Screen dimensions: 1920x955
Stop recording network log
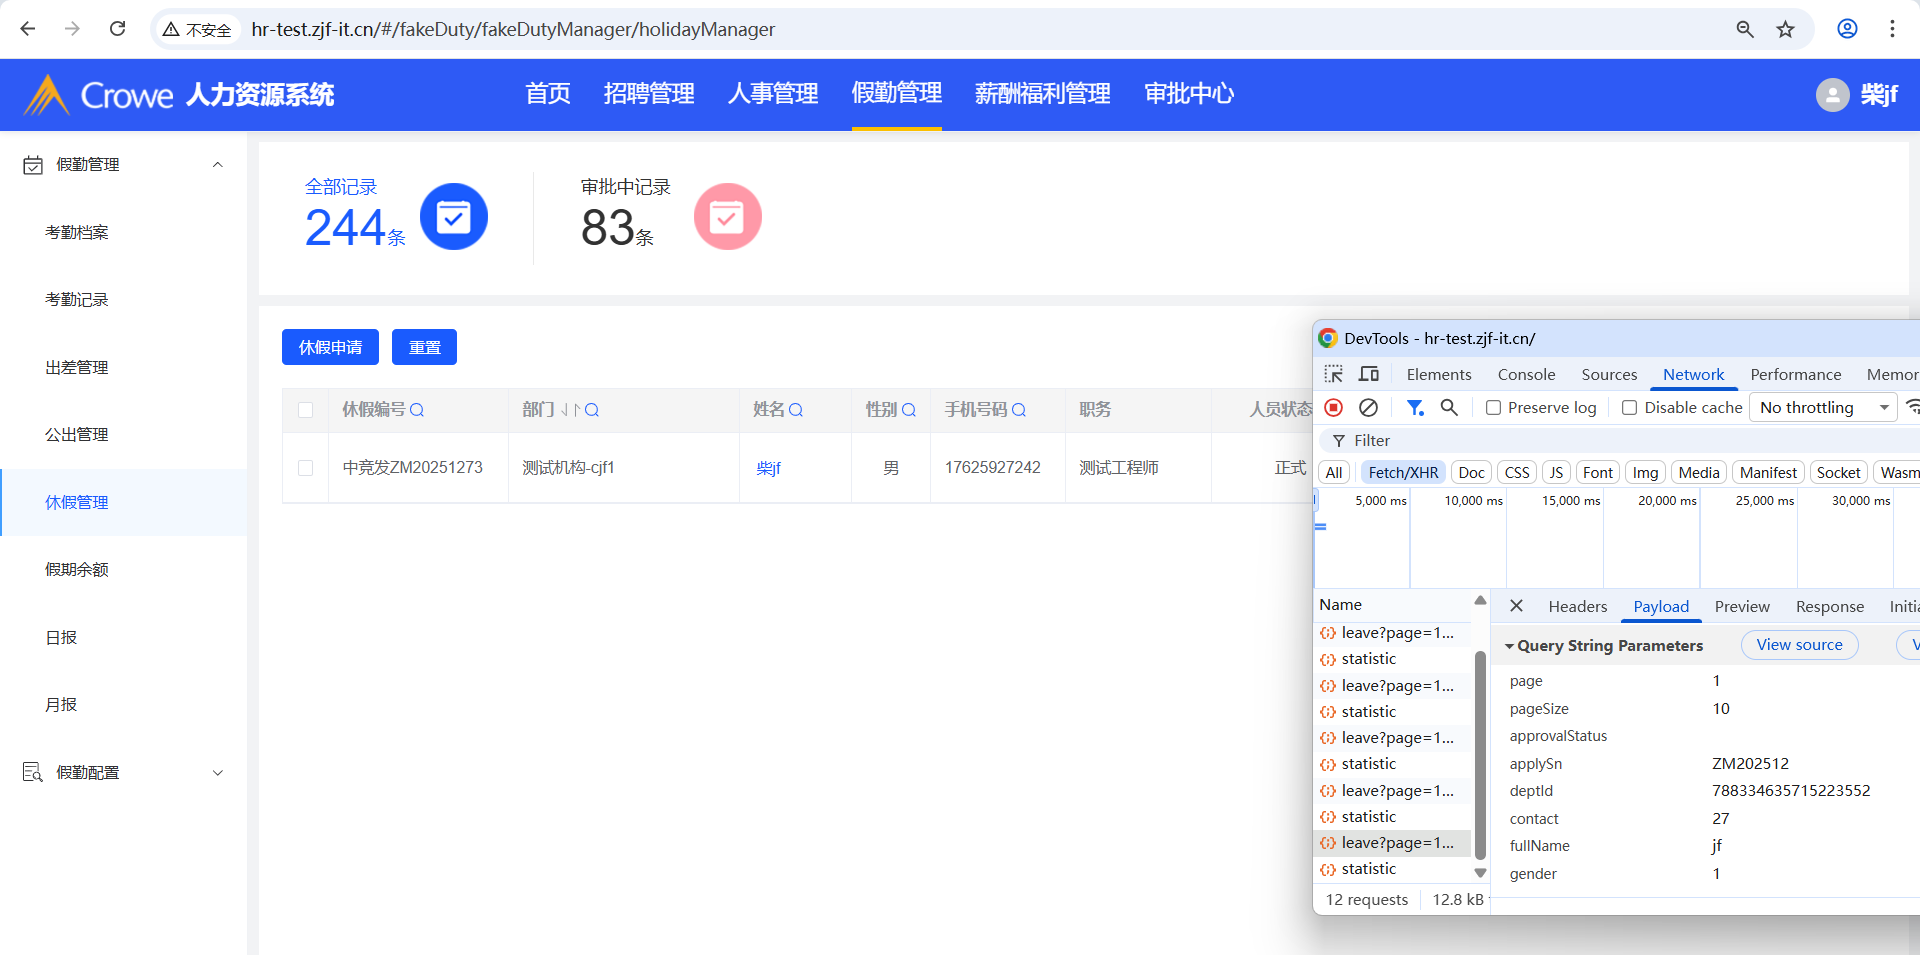coord(1334,407)
